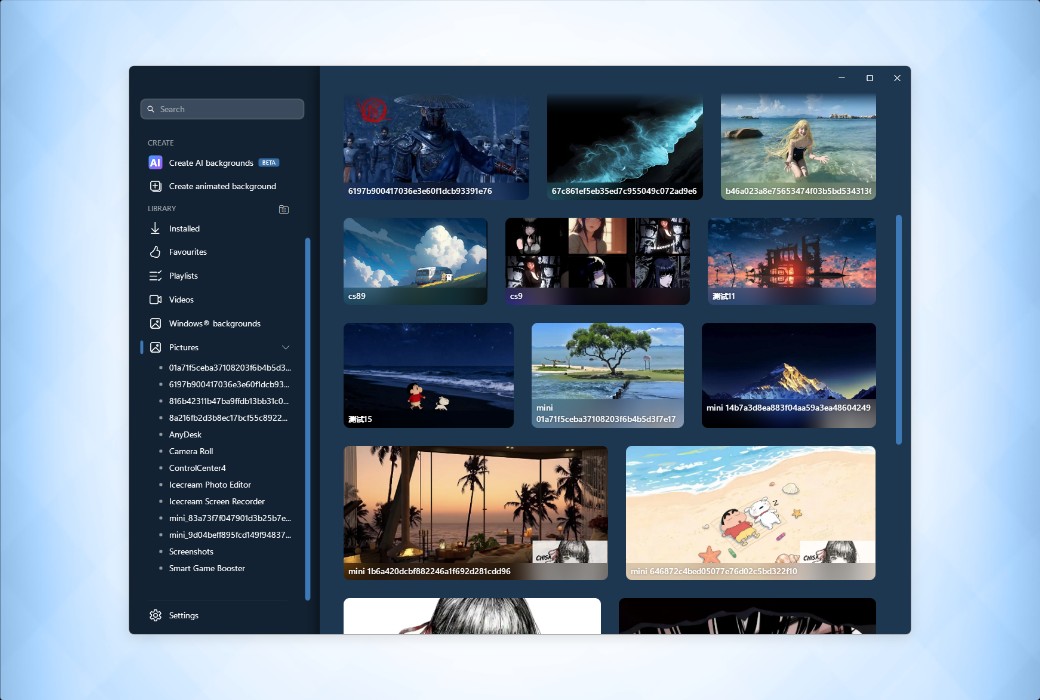The width and height of the screenshot is (1040, 700).
Task: Open folder mini_83a73f7f047901d3b25b7e...
Action: (x=229, y=518)
